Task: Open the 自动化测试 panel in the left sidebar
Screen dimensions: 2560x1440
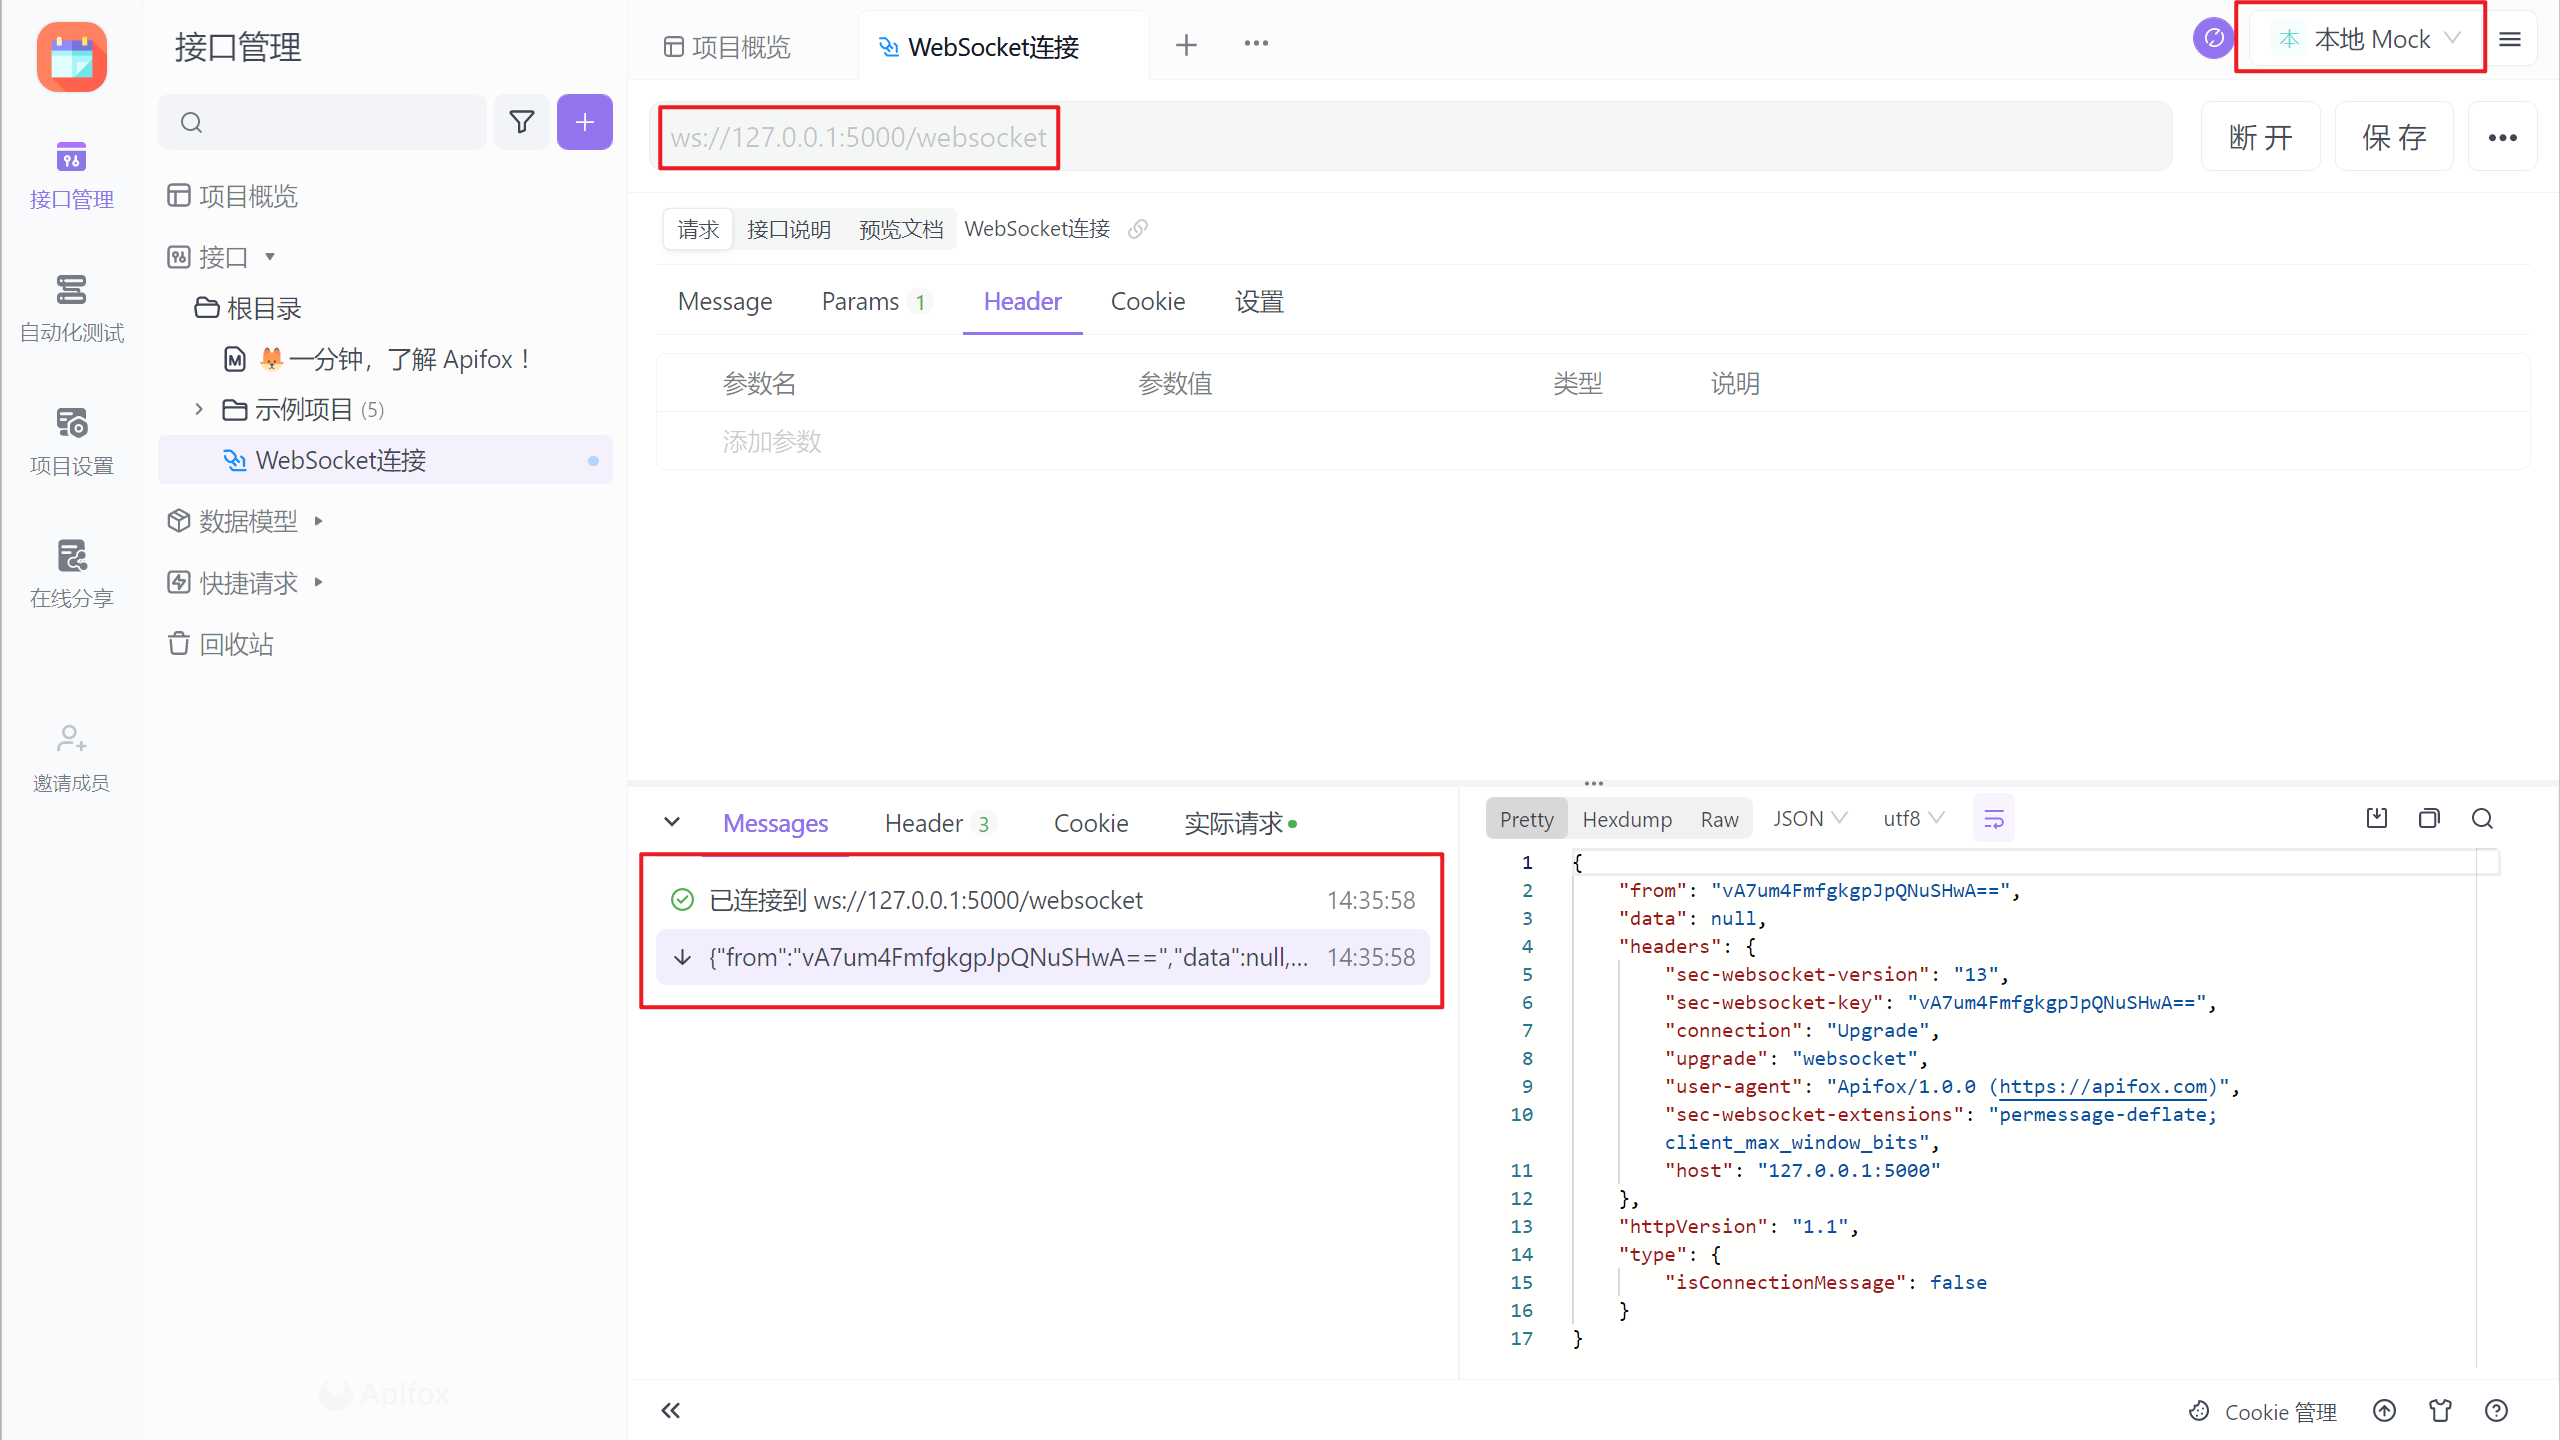Action: click(x=71, y=305)
